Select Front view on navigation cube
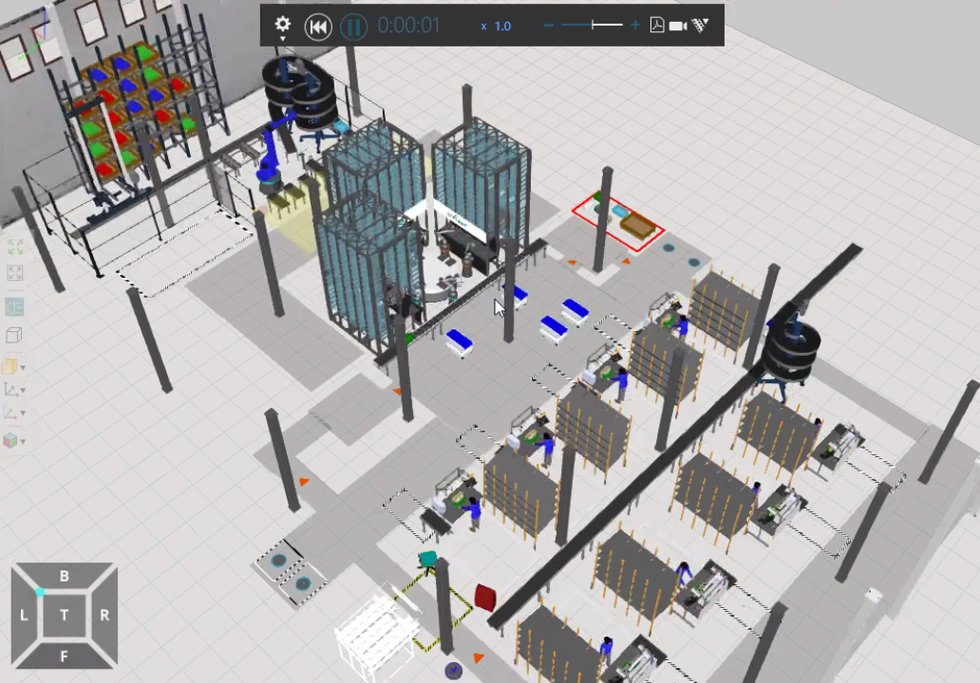 coord(65,656)
